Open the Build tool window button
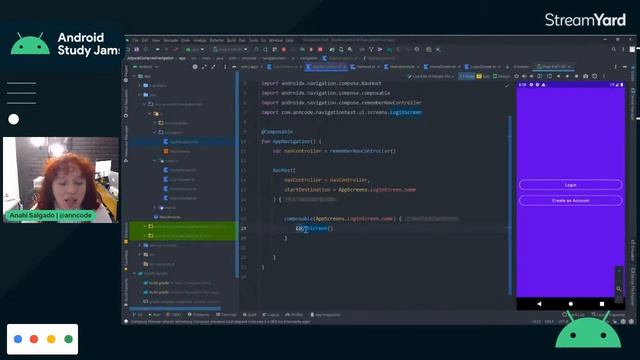640x360 pixels. coord(250,315)
